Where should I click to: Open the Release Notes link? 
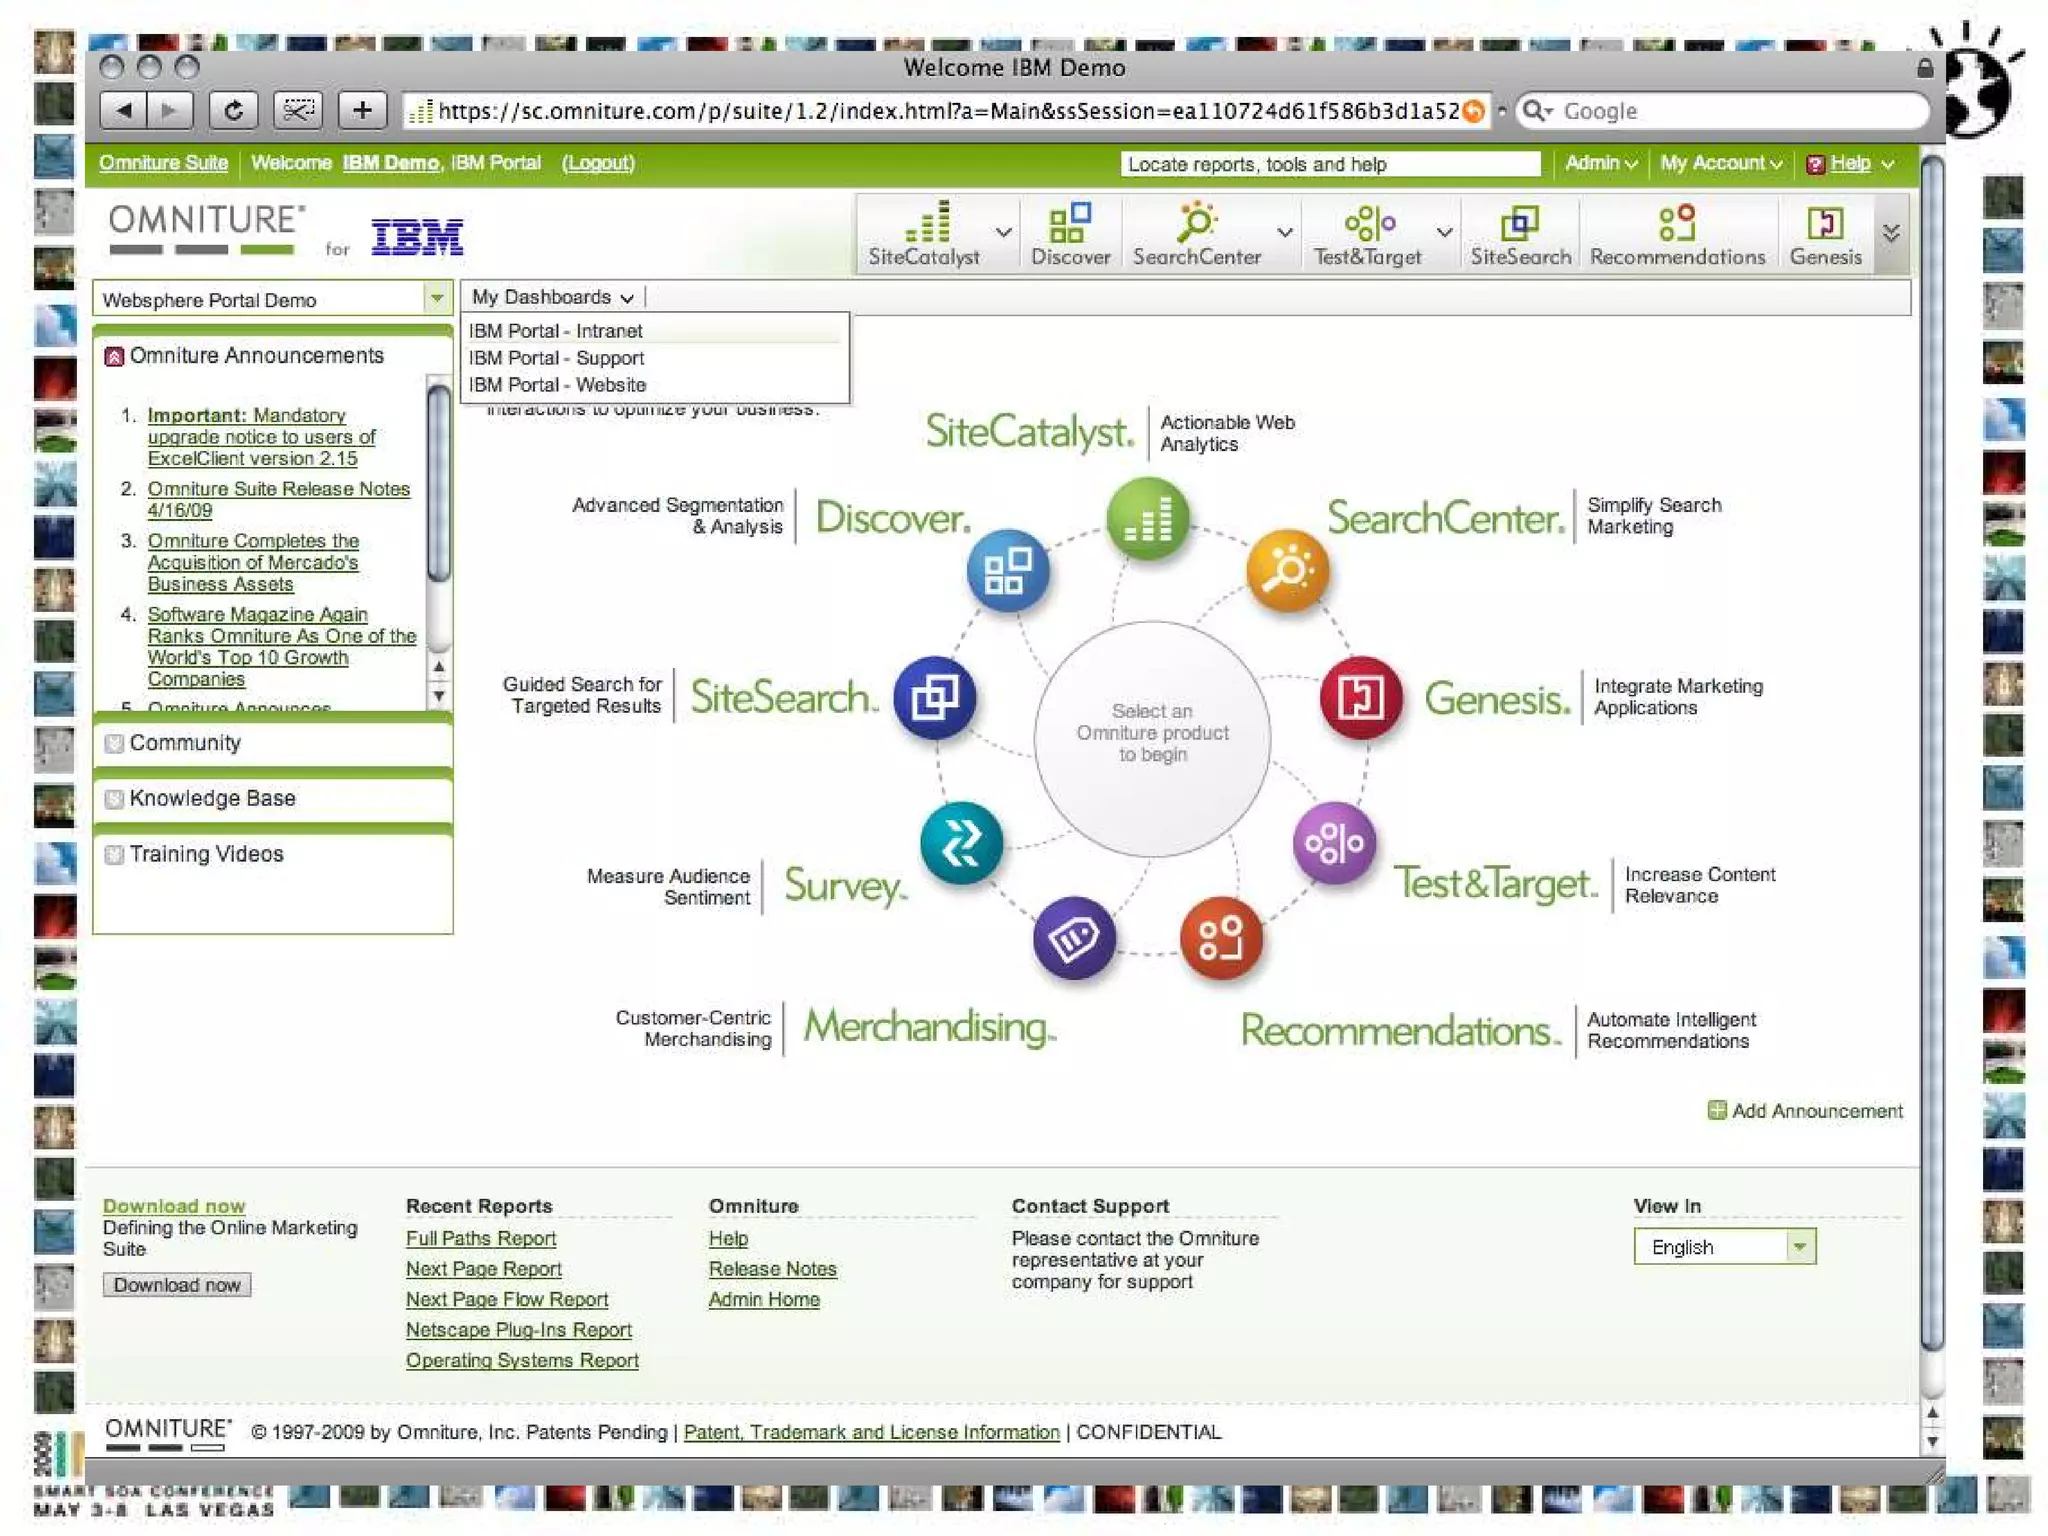[x=772, y=1269]
